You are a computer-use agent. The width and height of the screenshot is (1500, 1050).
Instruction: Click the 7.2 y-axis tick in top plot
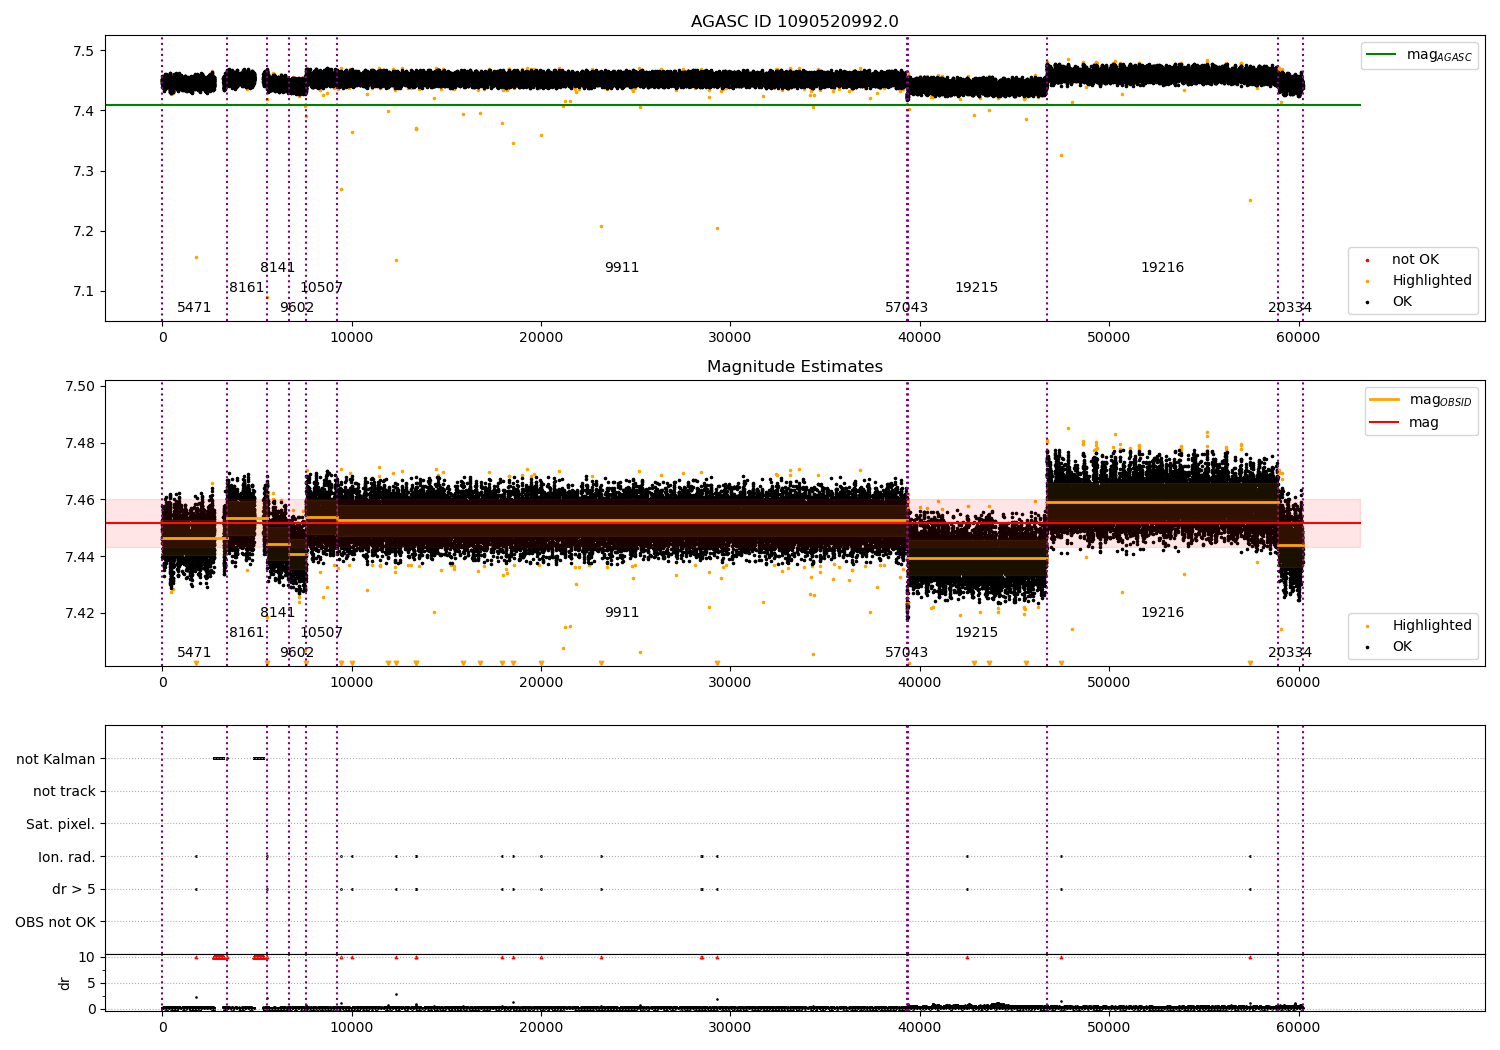(84, 232)
